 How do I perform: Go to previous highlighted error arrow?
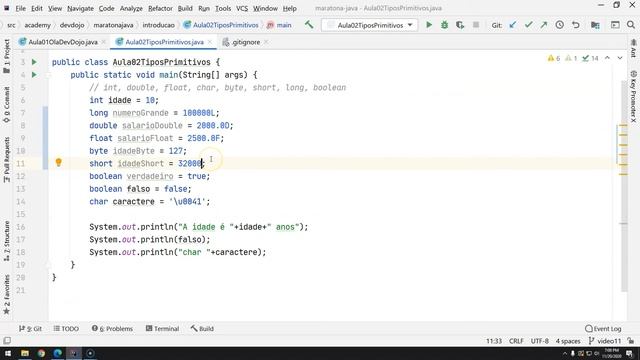[607, 58]
